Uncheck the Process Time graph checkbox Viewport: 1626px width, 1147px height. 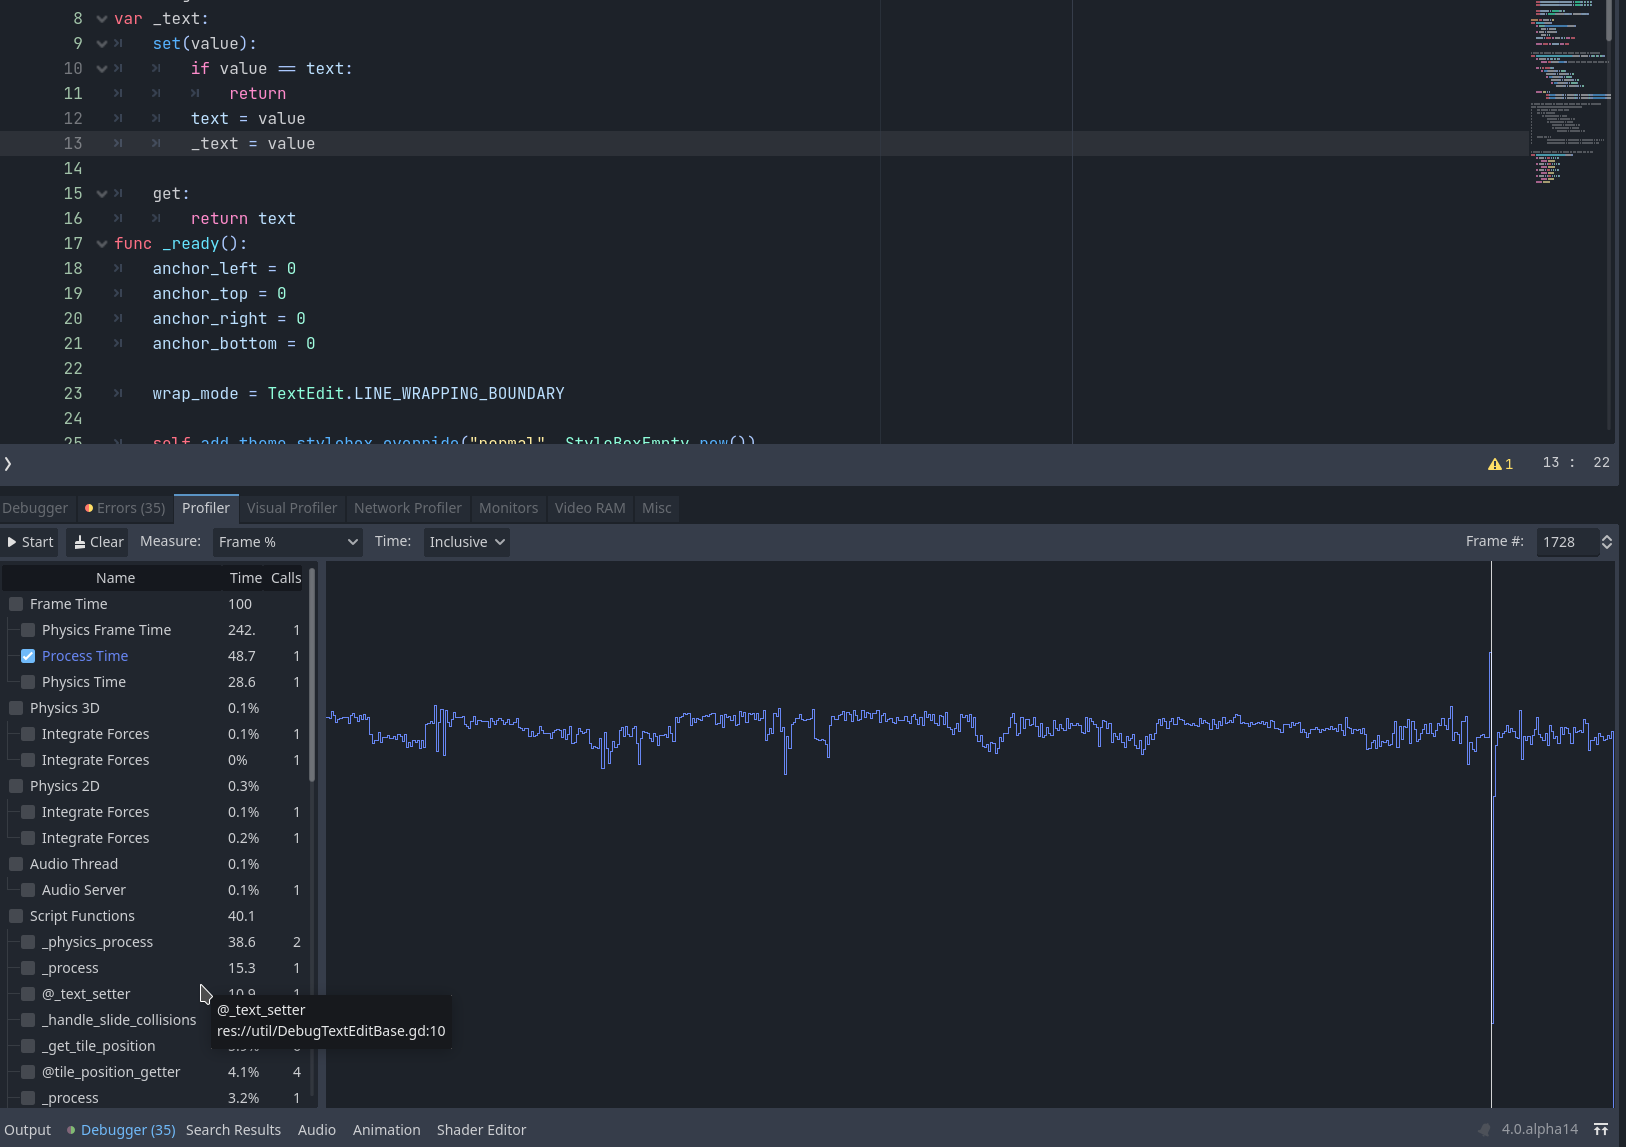27,655
